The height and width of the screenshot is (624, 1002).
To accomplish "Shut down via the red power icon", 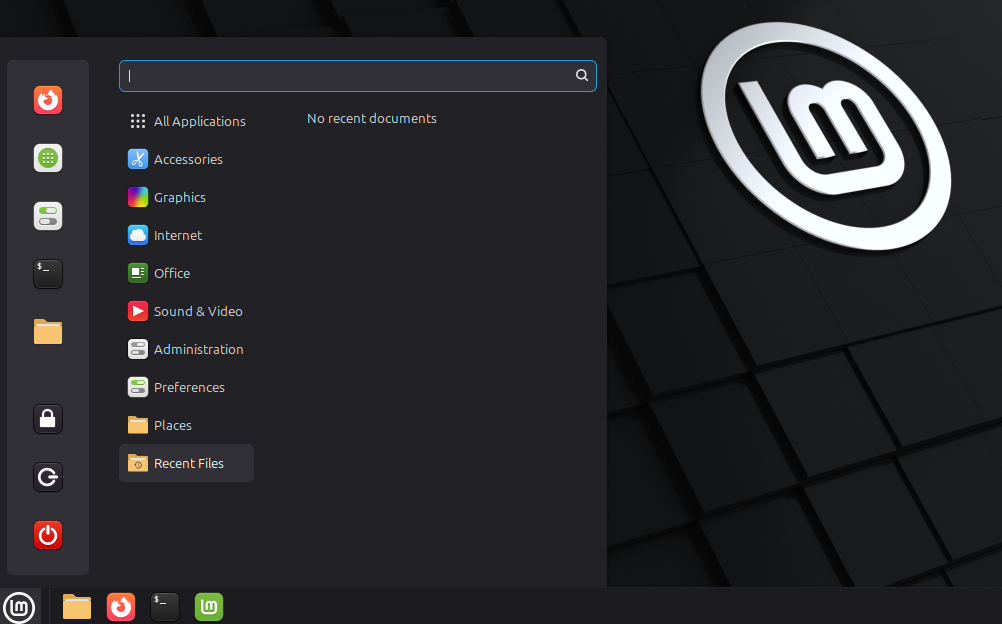I will coord(48,535).
